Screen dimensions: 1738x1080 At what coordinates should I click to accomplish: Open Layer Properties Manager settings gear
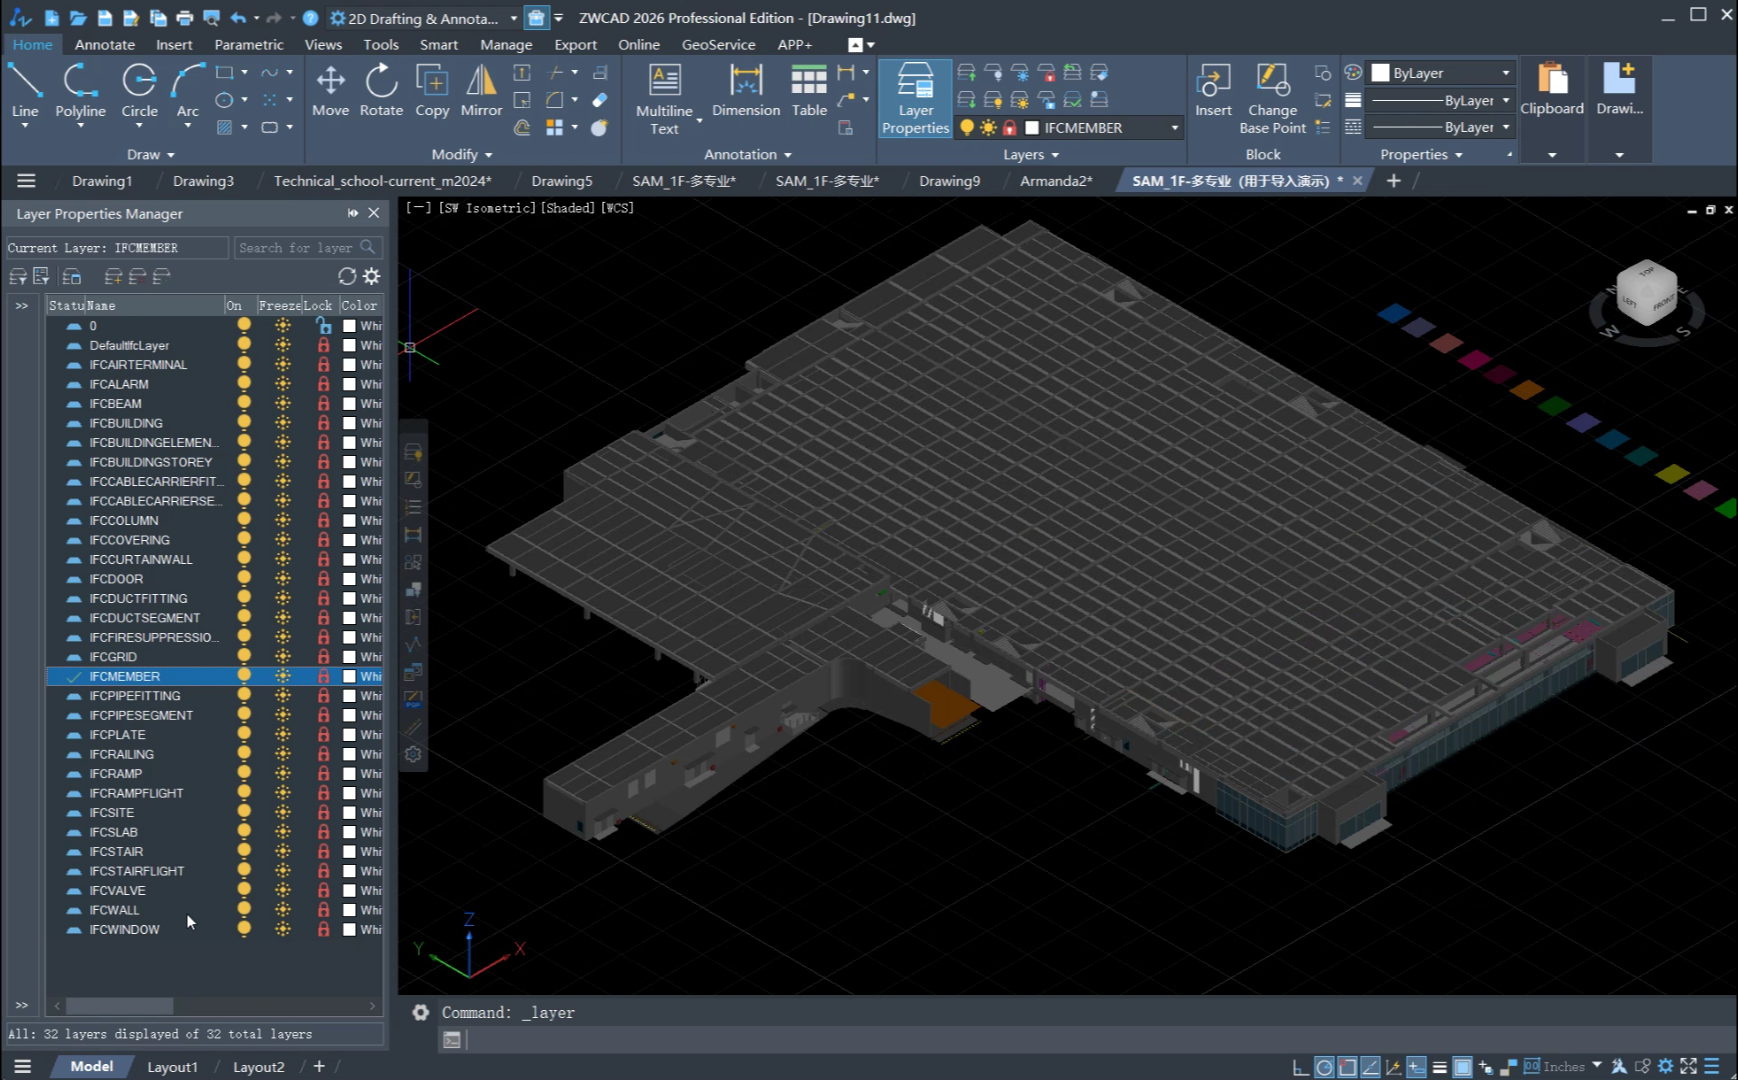coord(372,276)
